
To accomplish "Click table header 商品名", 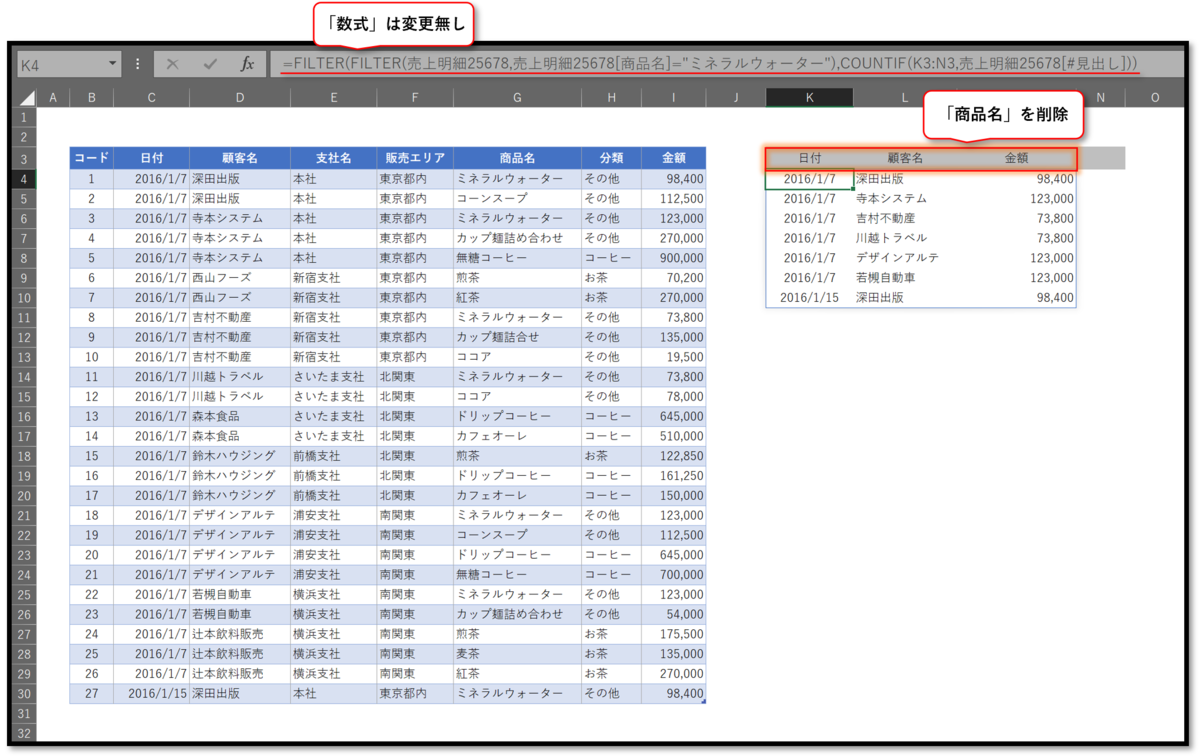I will tap(517, 158).
